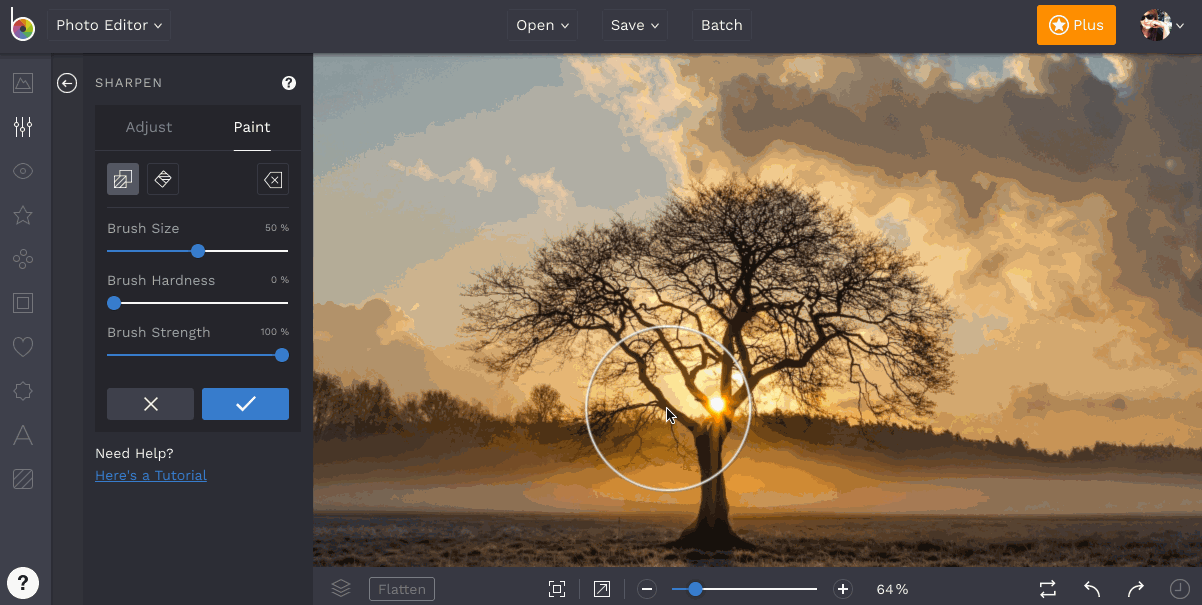The width and height of the screenshot is (1202, 605).
Task: Click the Batch button
Action: click(722, 25)
